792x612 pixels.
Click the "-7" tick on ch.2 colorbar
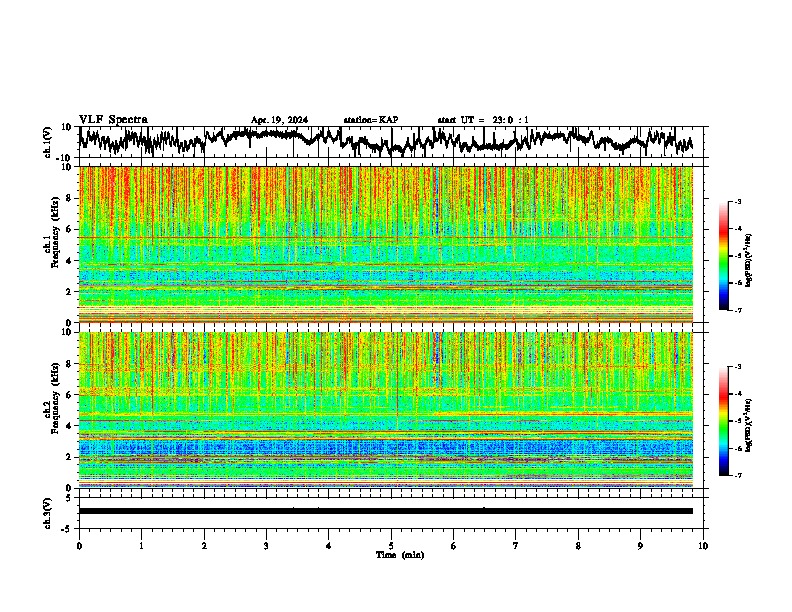point(737,475)
